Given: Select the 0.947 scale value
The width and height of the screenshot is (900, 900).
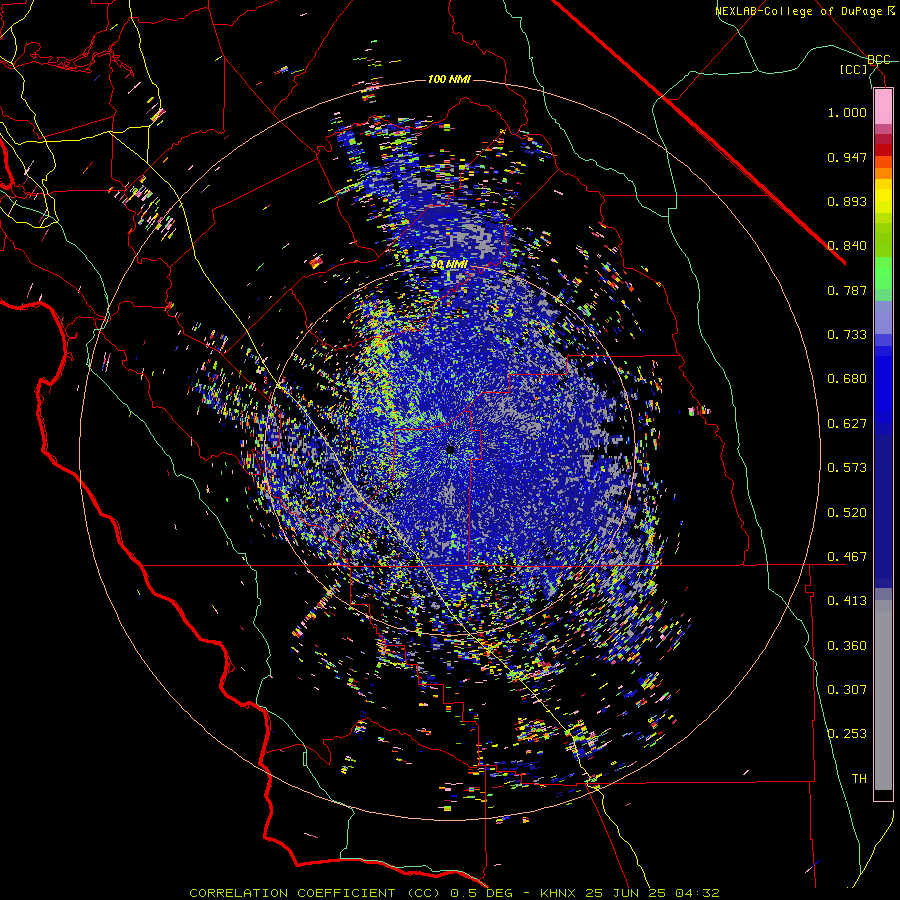Looking at the screenshot, I should click(x=847, y=157).
